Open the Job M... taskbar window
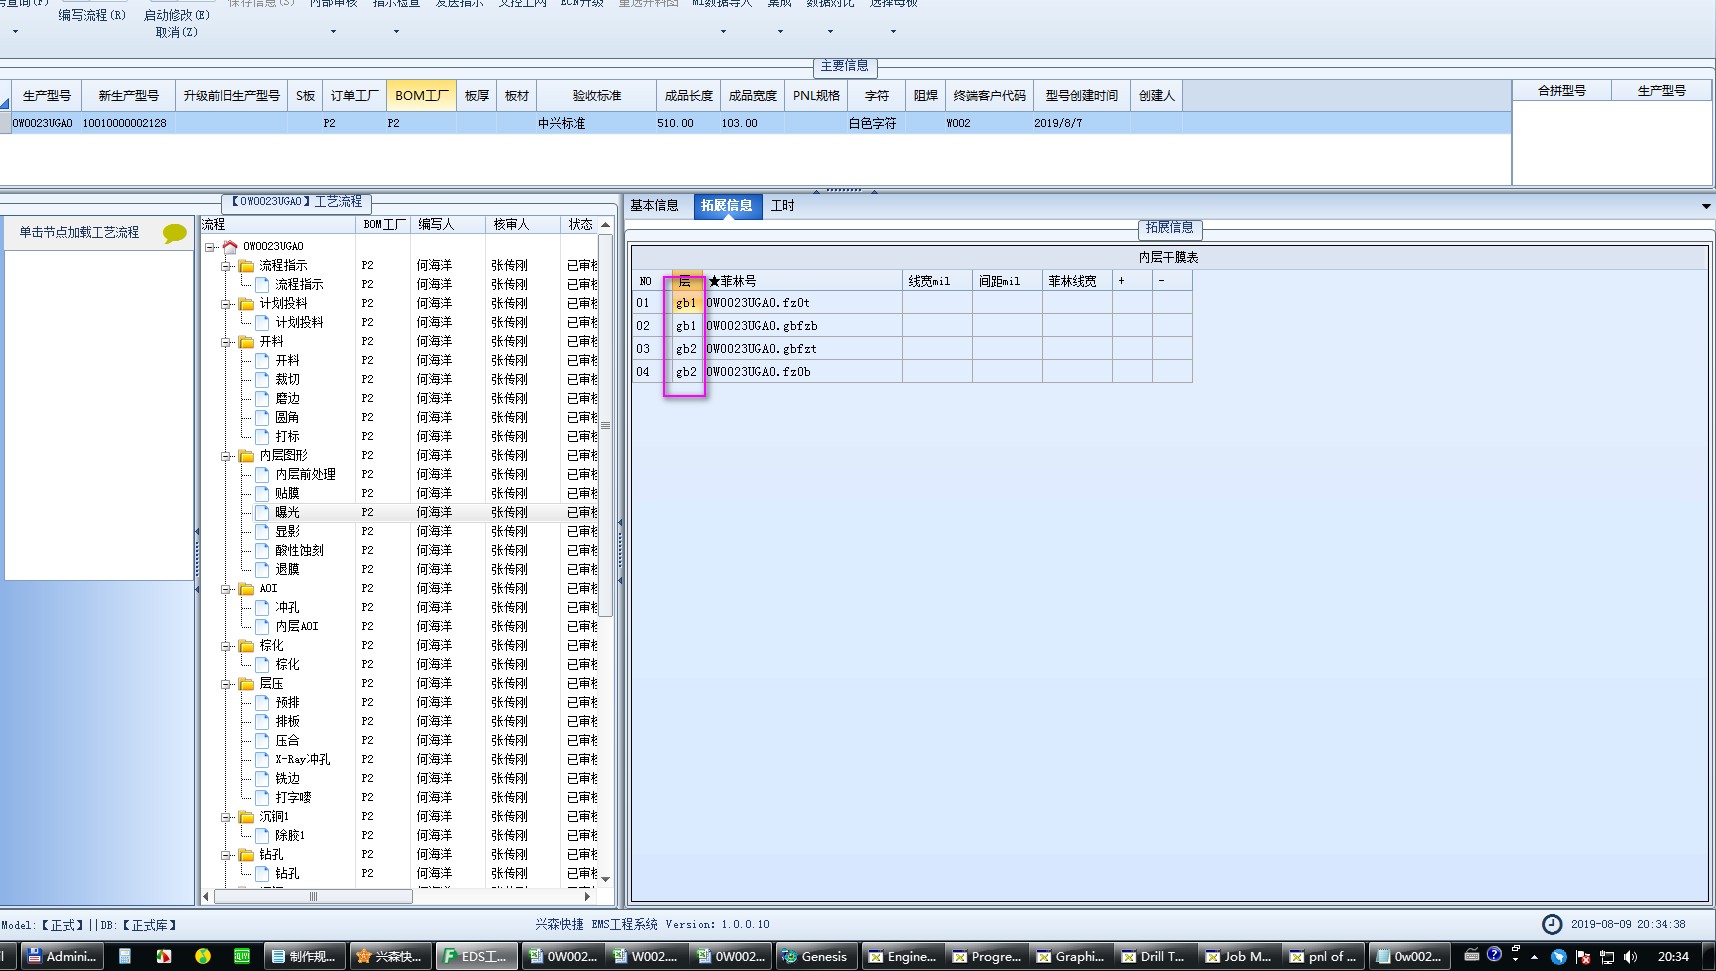The width and height of the screenshot is (1716, 971). coord(1238,957)
